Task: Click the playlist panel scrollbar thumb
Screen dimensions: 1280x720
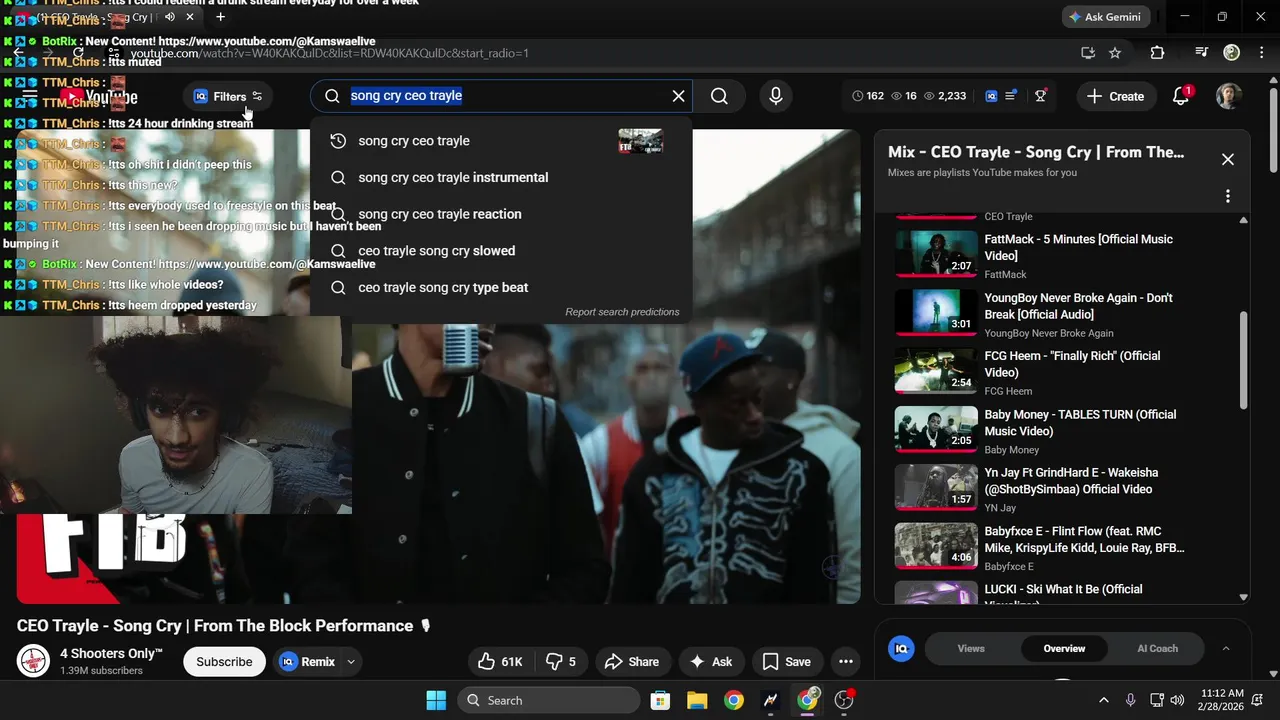Action: click(1244, 360)
